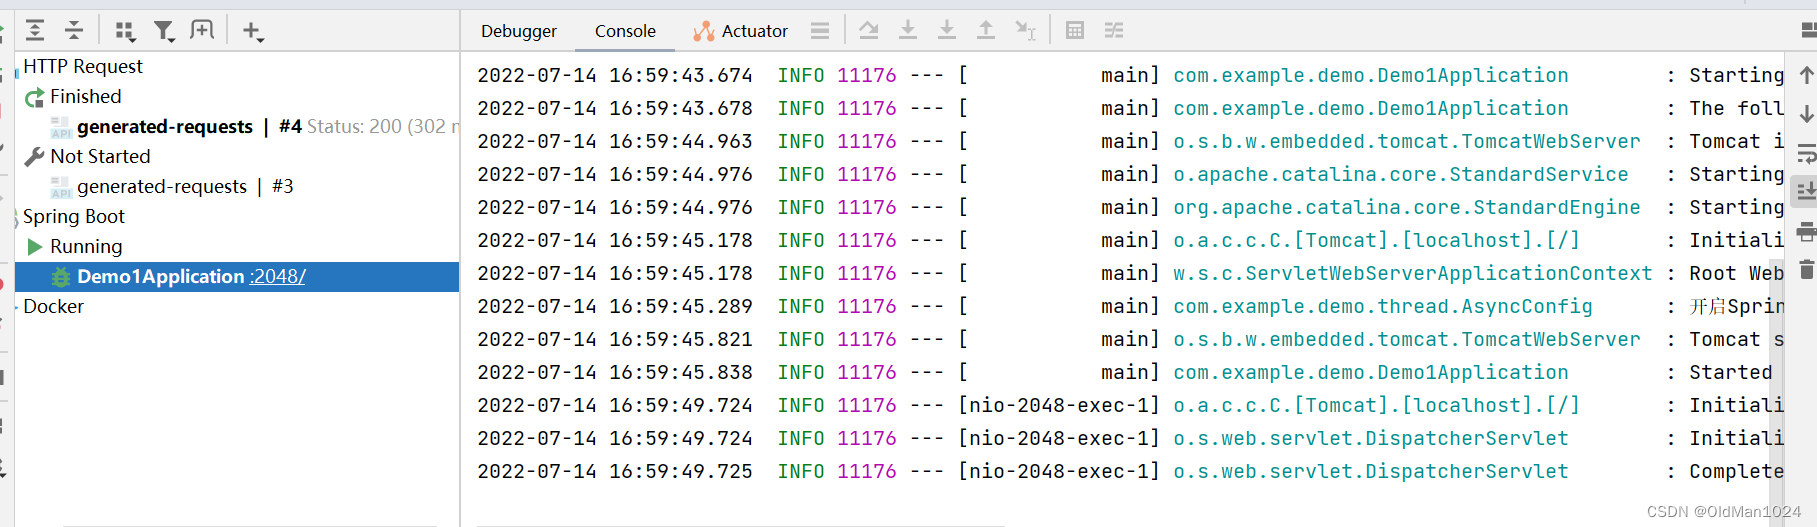This screenshot has width=1817, height=527.
Task: Click the 16:59:43.674 Demo1Application class link
Action: pyautogui.click(x=1371, y=75)
